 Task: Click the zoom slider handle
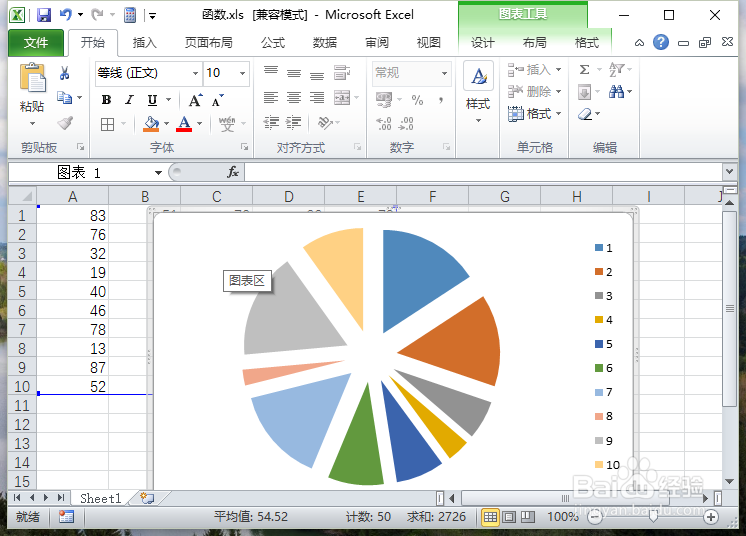[x=653, y=517]
